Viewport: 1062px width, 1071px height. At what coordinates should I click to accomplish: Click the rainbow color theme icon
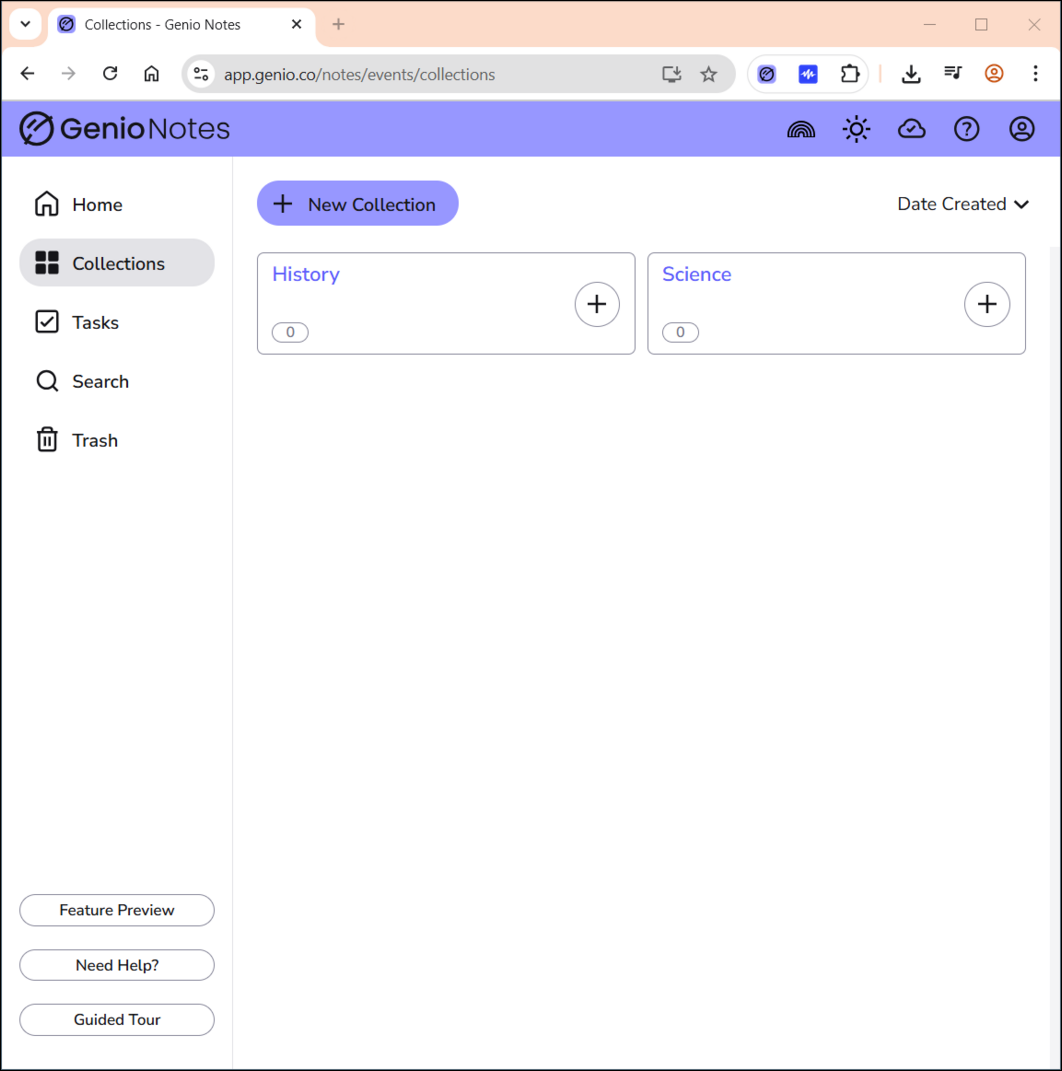(x=801, y=129)
